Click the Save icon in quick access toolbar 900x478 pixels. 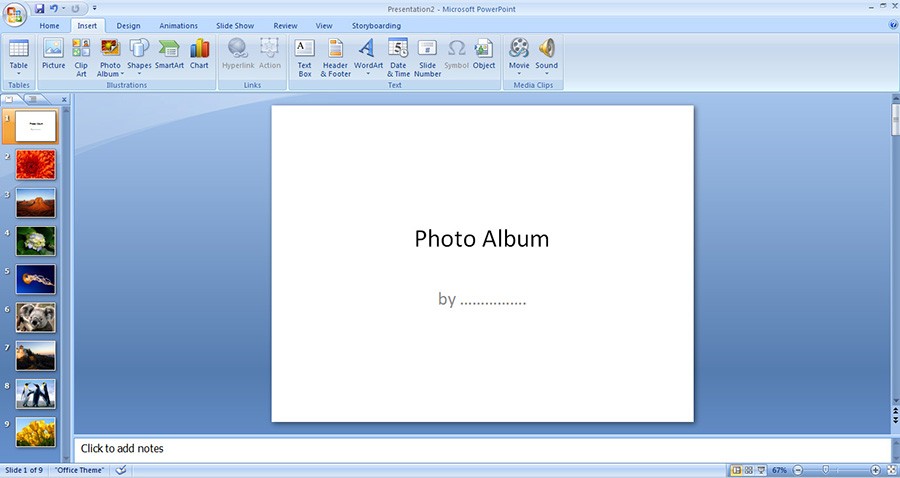tap(39, 8)
